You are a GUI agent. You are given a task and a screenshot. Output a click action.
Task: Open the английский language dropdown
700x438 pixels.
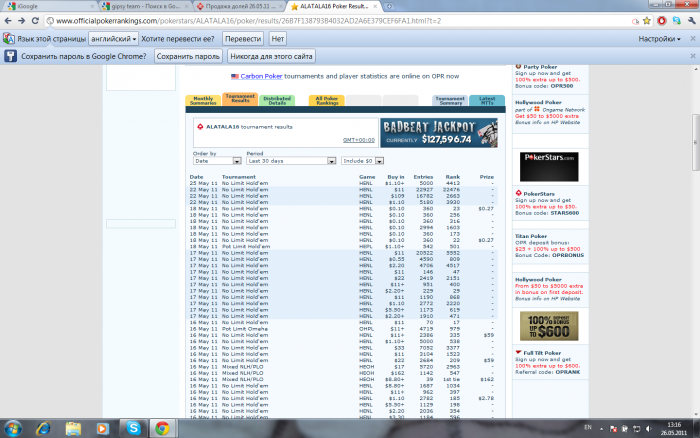(x=113, y=39)
